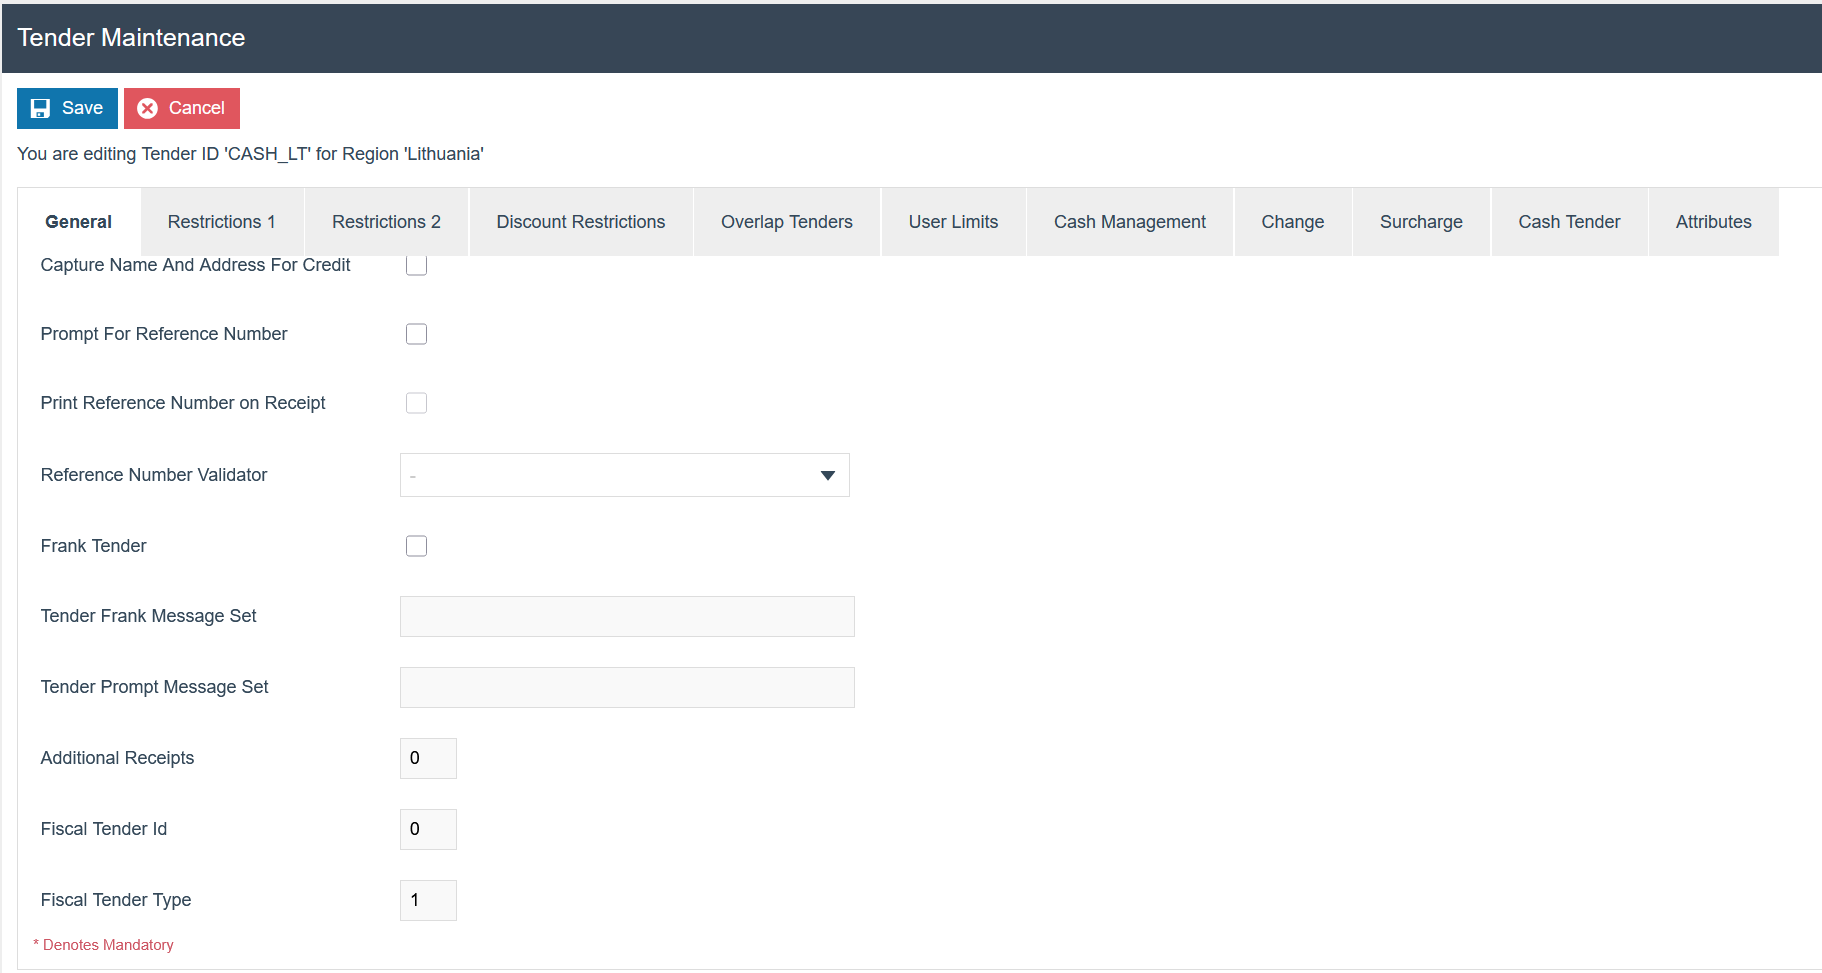The image size is (1822, 973).
Task: Open the Reference Number Validator dropdown
Action: coord(625,475)
